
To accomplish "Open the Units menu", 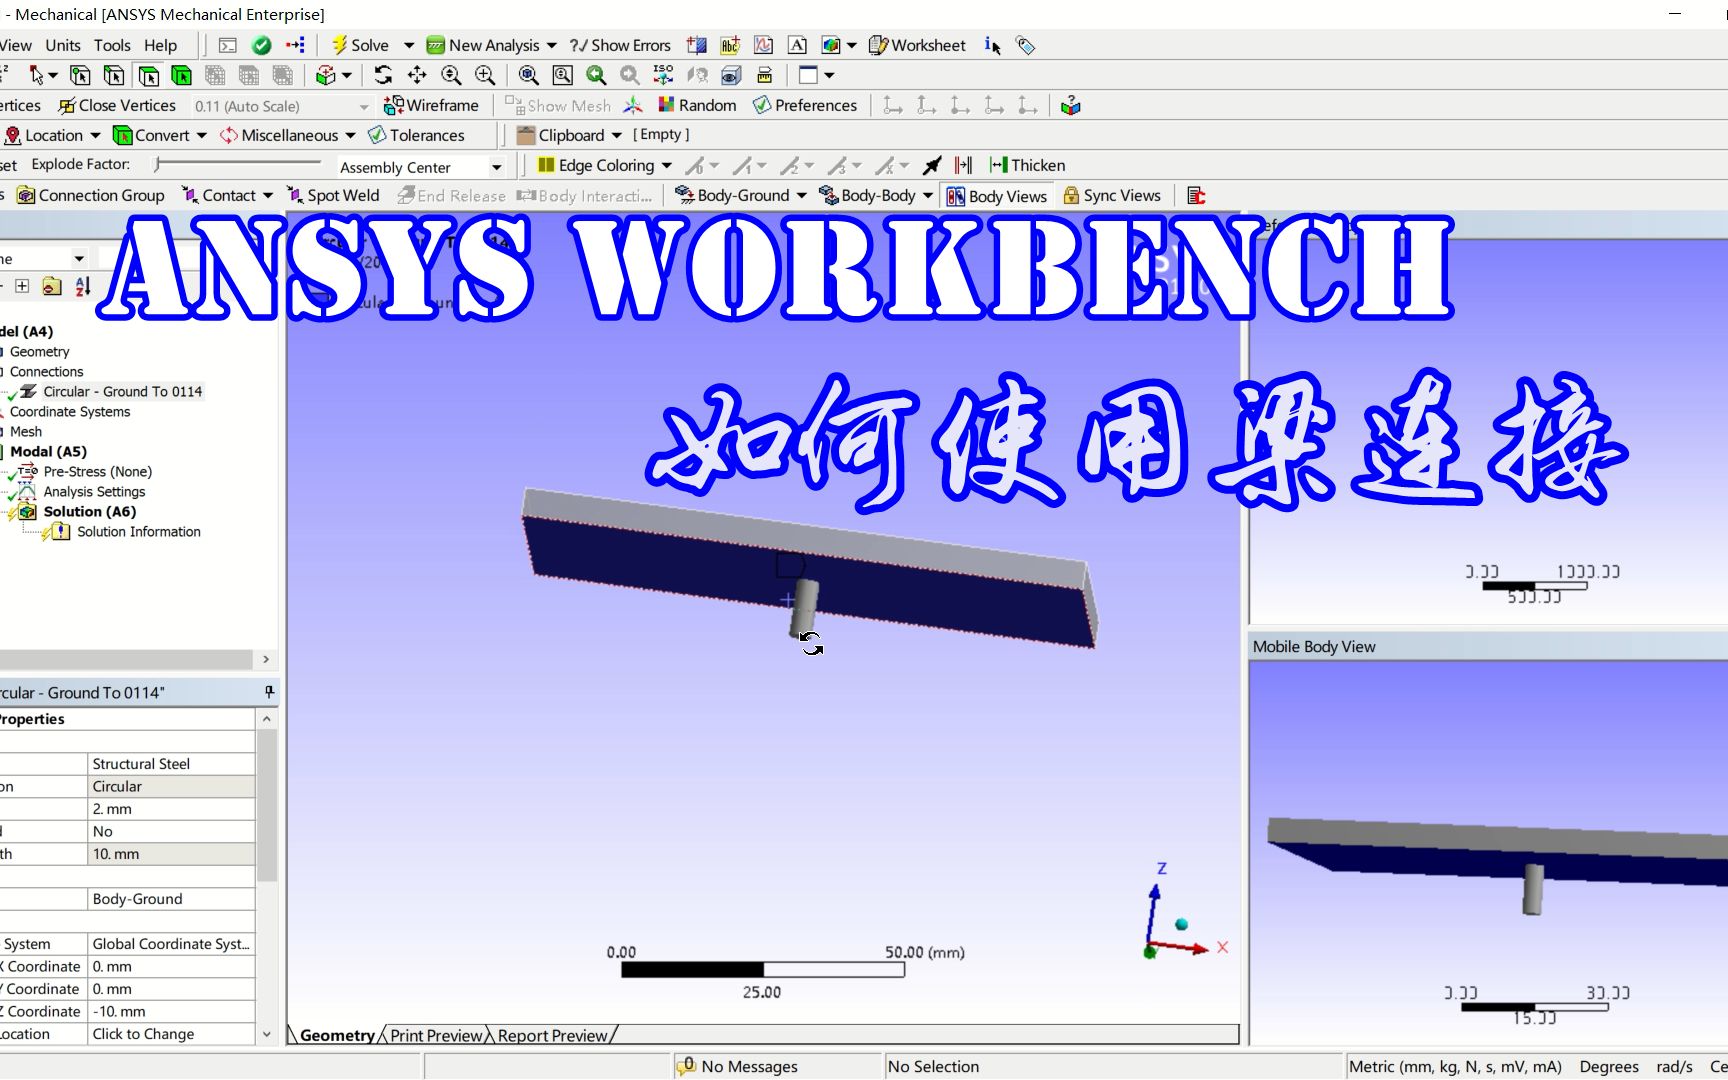I will [62, 45].
